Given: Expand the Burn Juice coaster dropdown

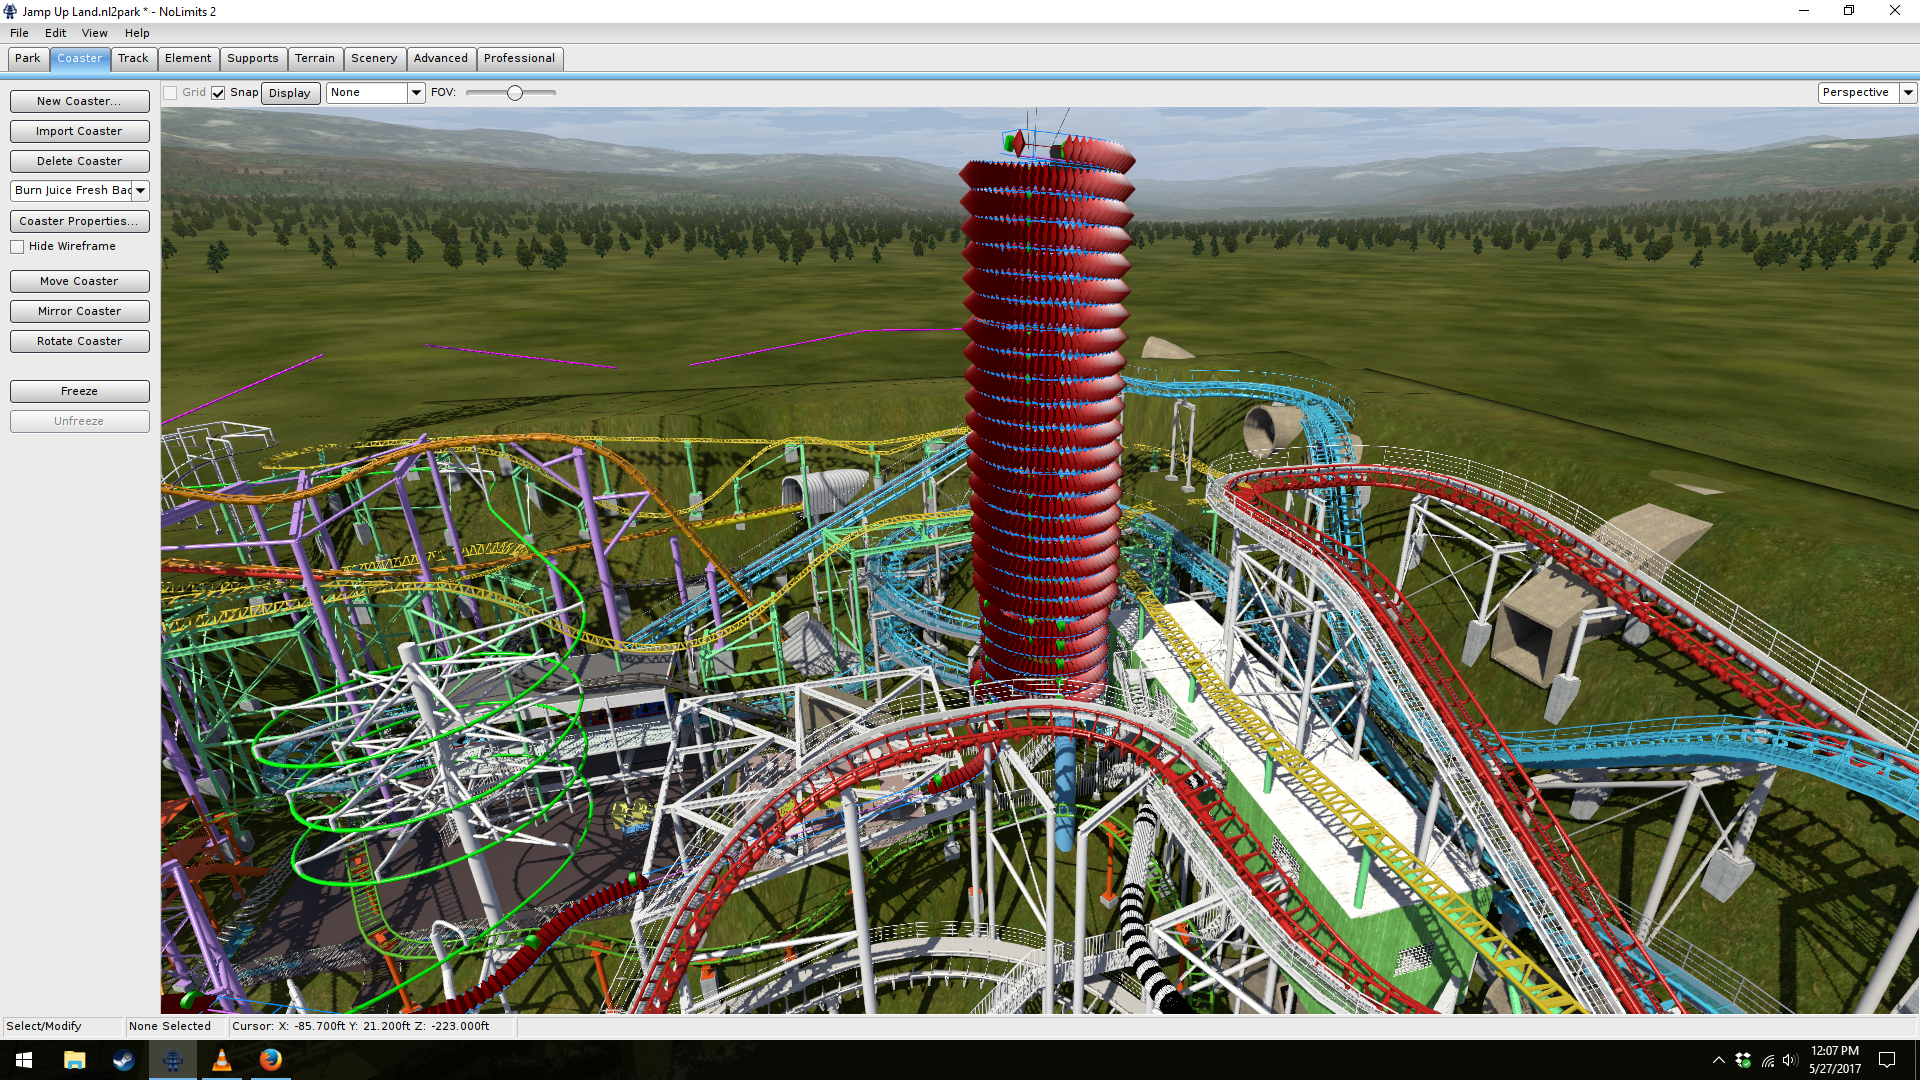Looking at the screenshot, I should point(140,191).
